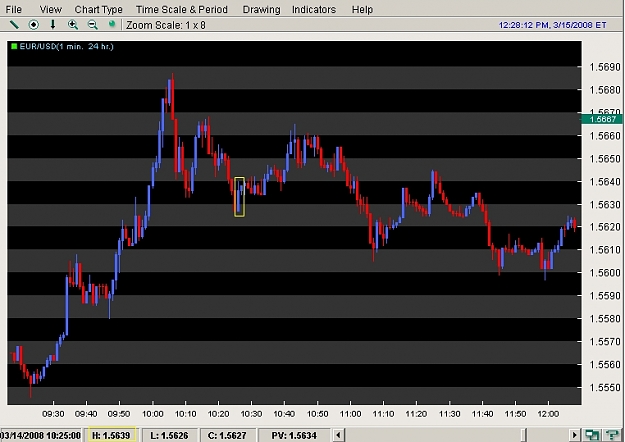Click the 1.5640 price axis label
The height and width of the screenshot is (442, 625).
click(x=605, y=182)
